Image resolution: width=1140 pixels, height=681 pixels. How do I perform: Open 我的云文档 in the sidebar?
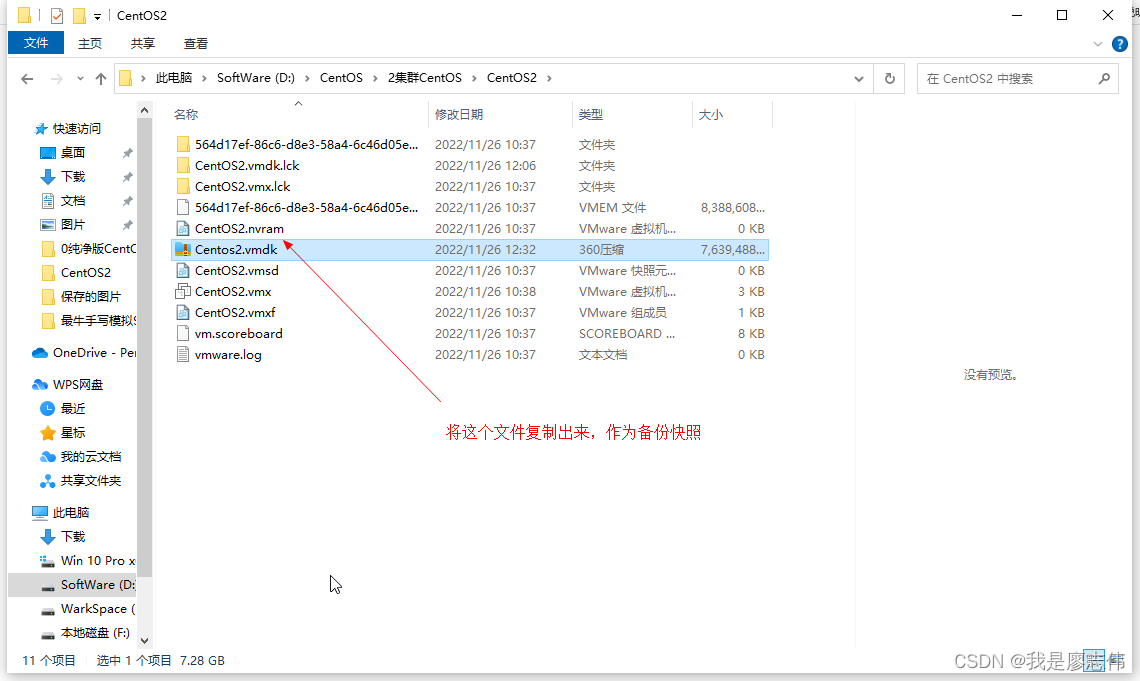point(91,456)
